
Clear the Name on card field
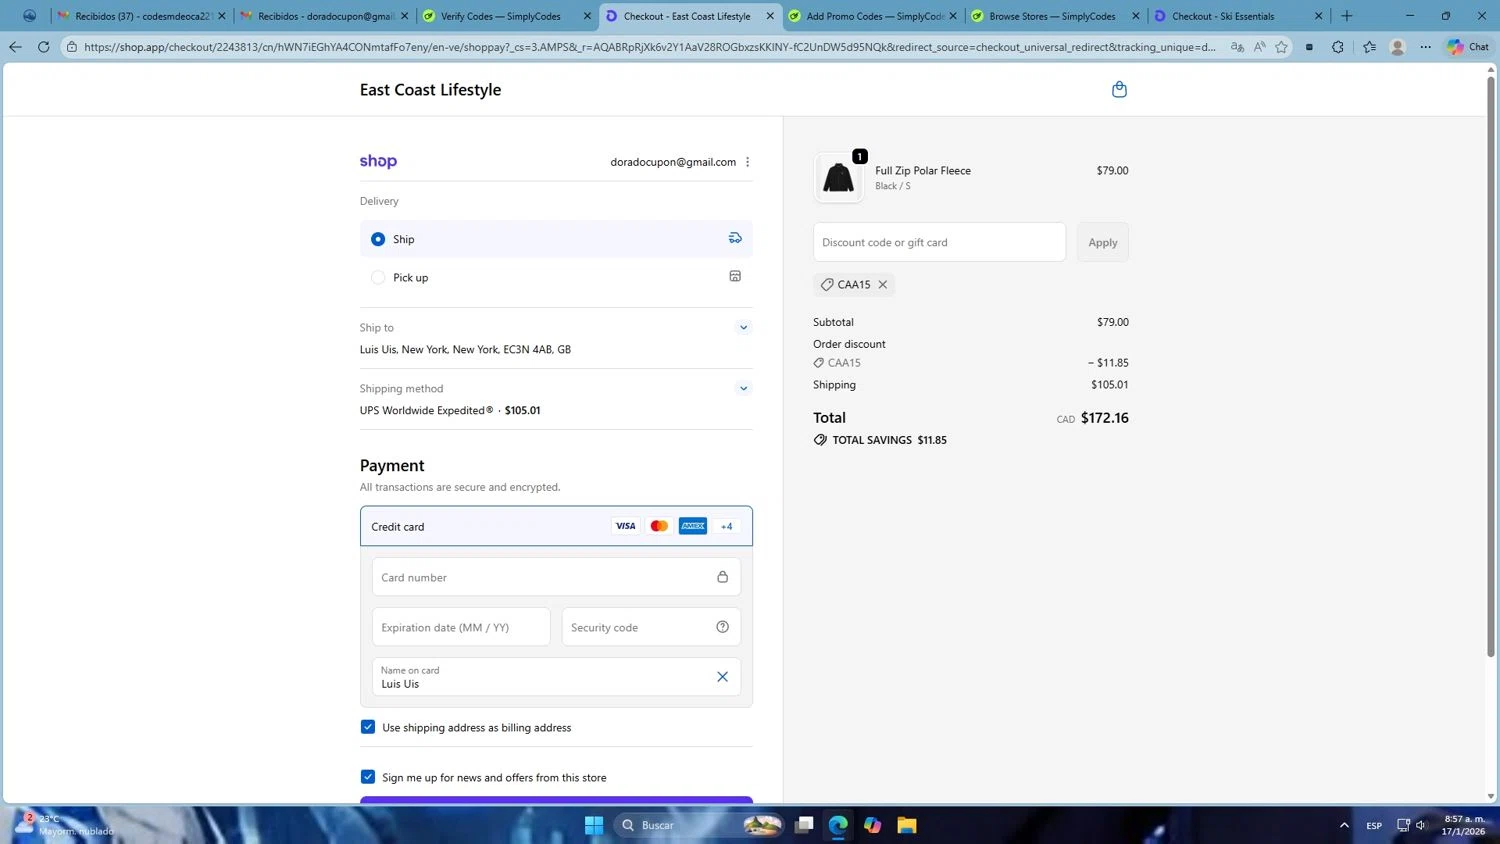(722, 677)
